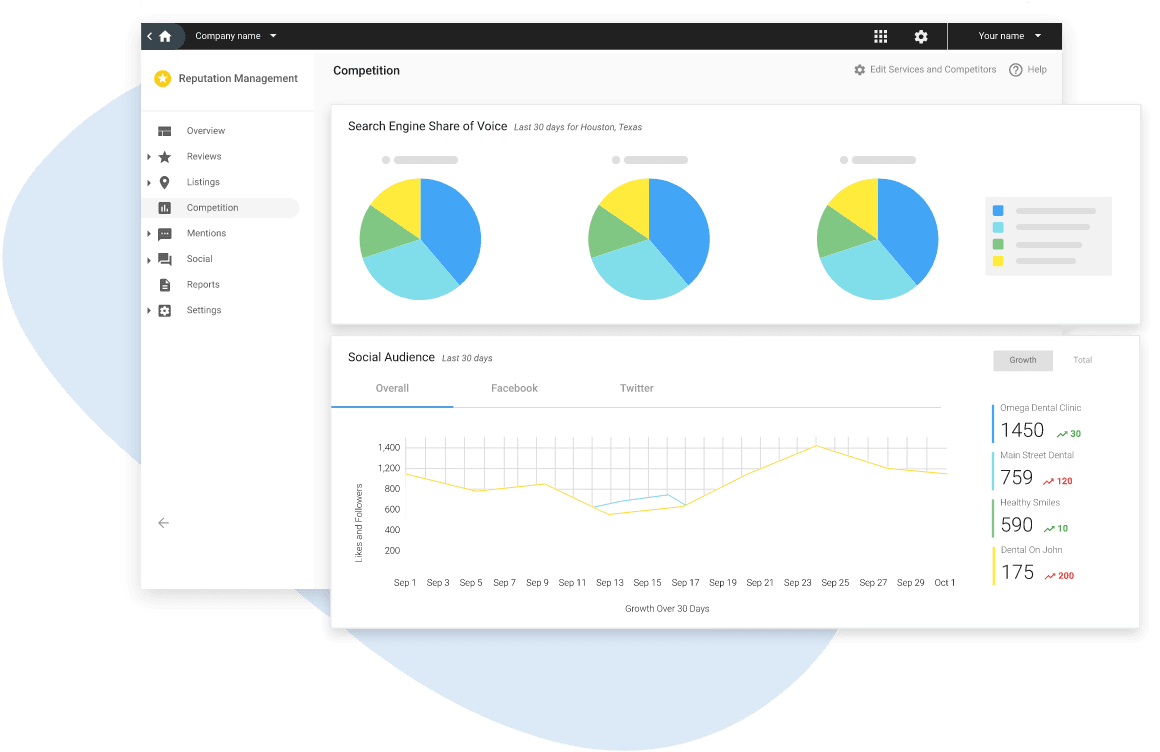This screenshot has height=752, width=1160.
Task: Open settings via top gear icon
Action: [x=921, y=36]
